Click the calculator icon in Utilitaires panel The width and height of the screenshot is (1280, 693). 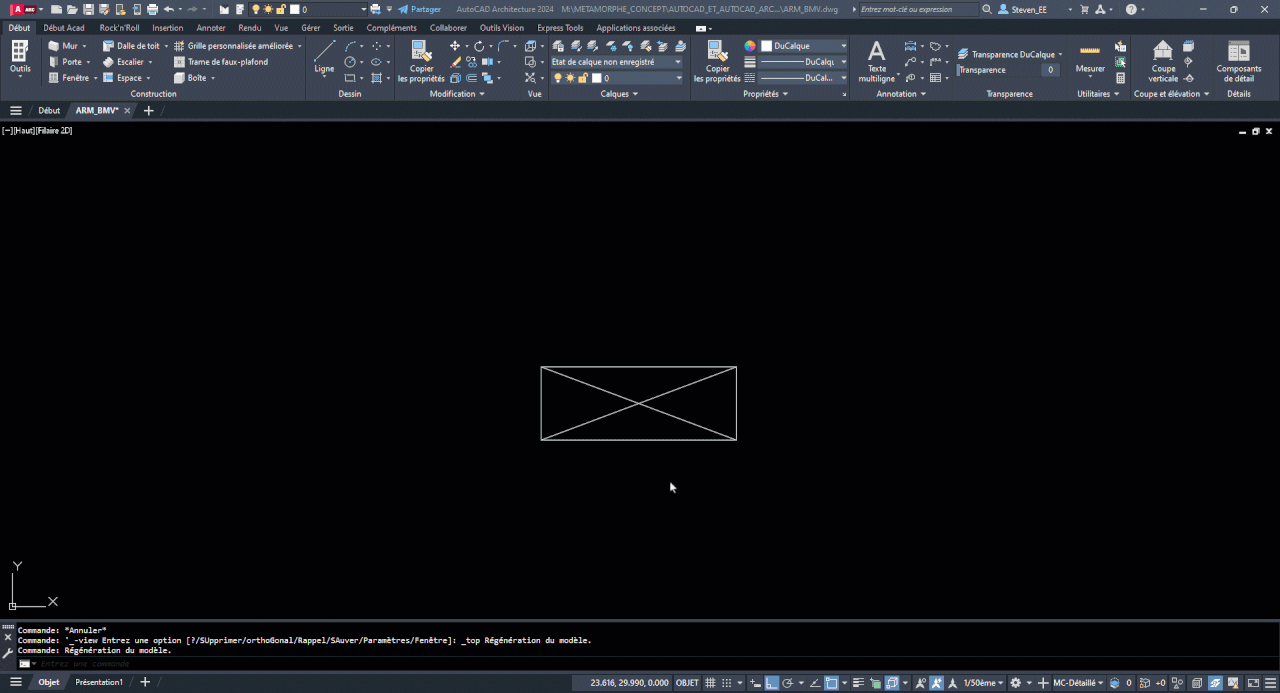click(1120, 78)
